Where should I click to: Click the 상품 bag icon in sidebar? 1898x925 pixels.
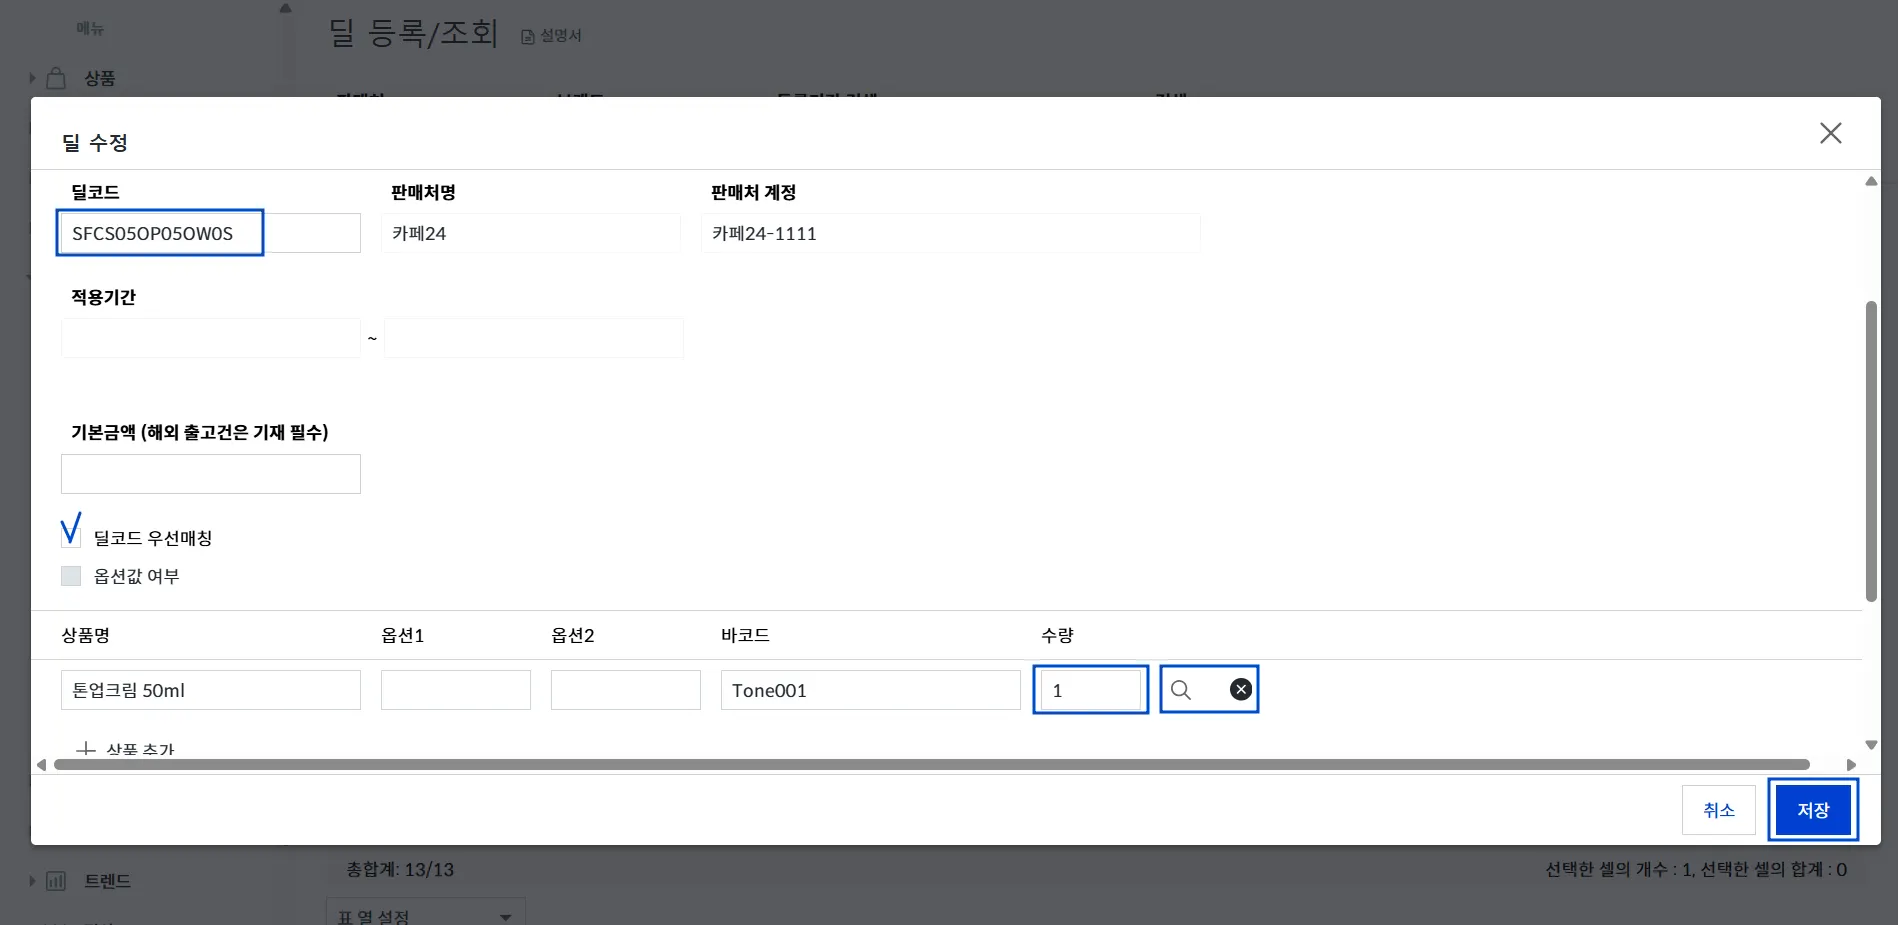(57, 78)
